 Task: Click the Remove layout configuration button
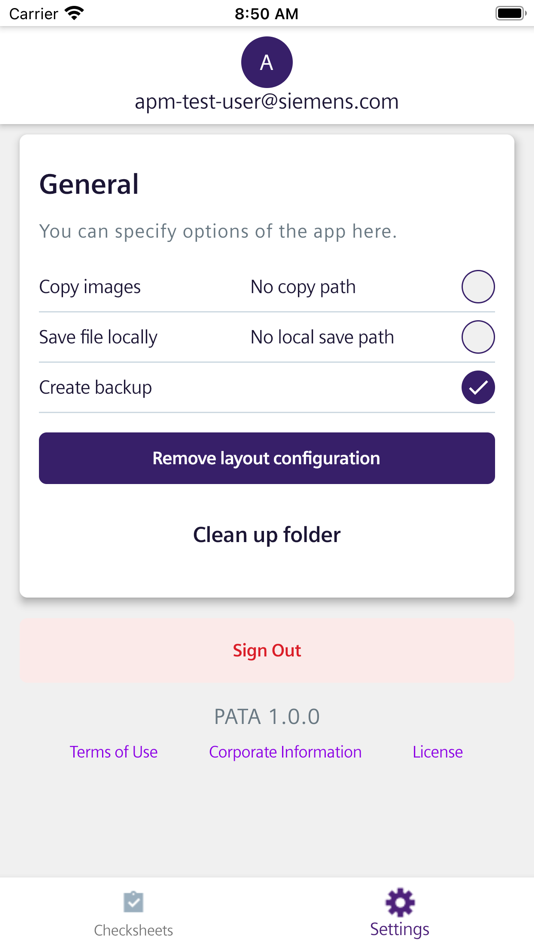tap(267, 458)
